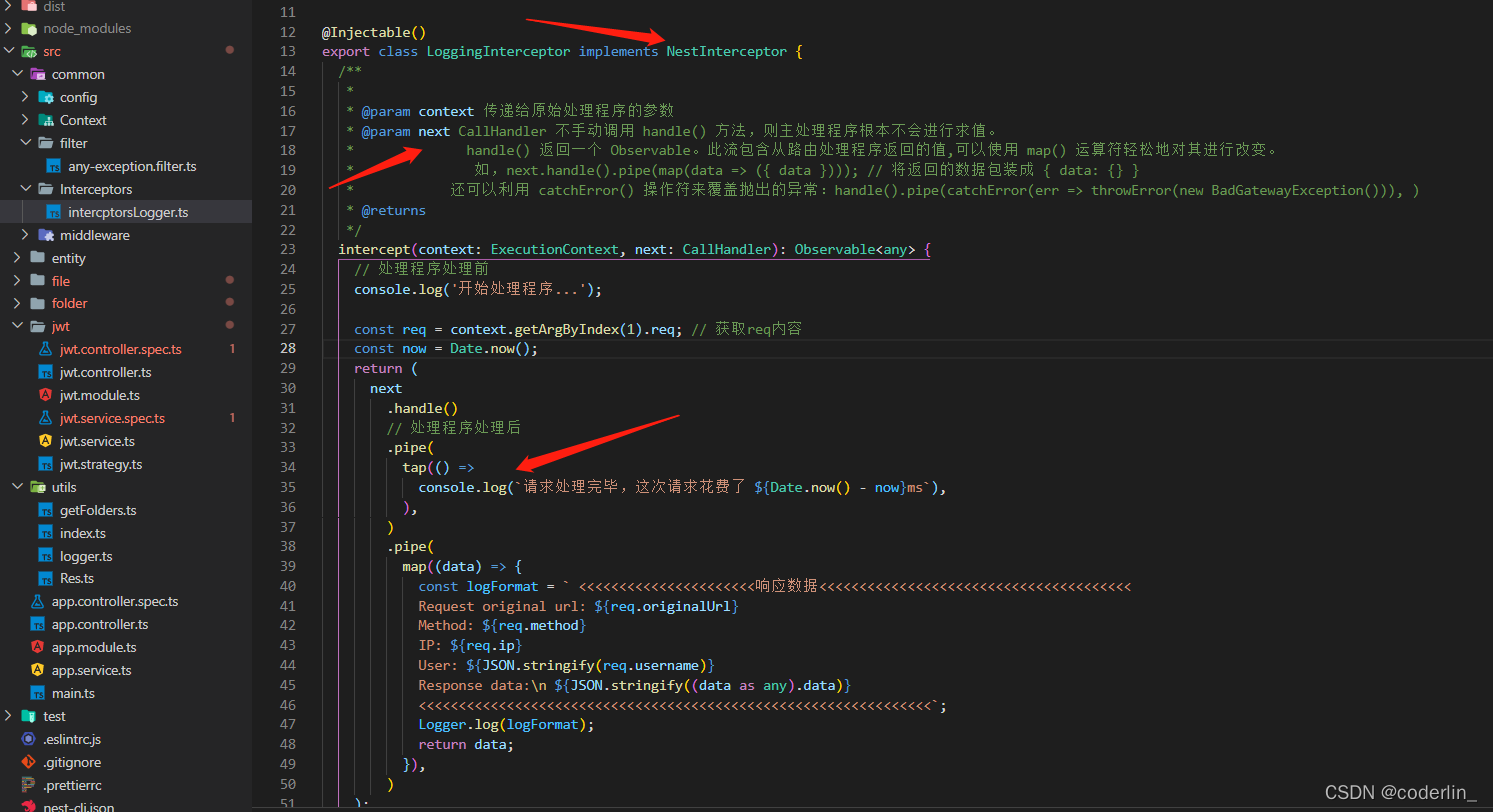Open getFolders.ts under utils
Screen dimensions: 1493x812
coord(98,510)
